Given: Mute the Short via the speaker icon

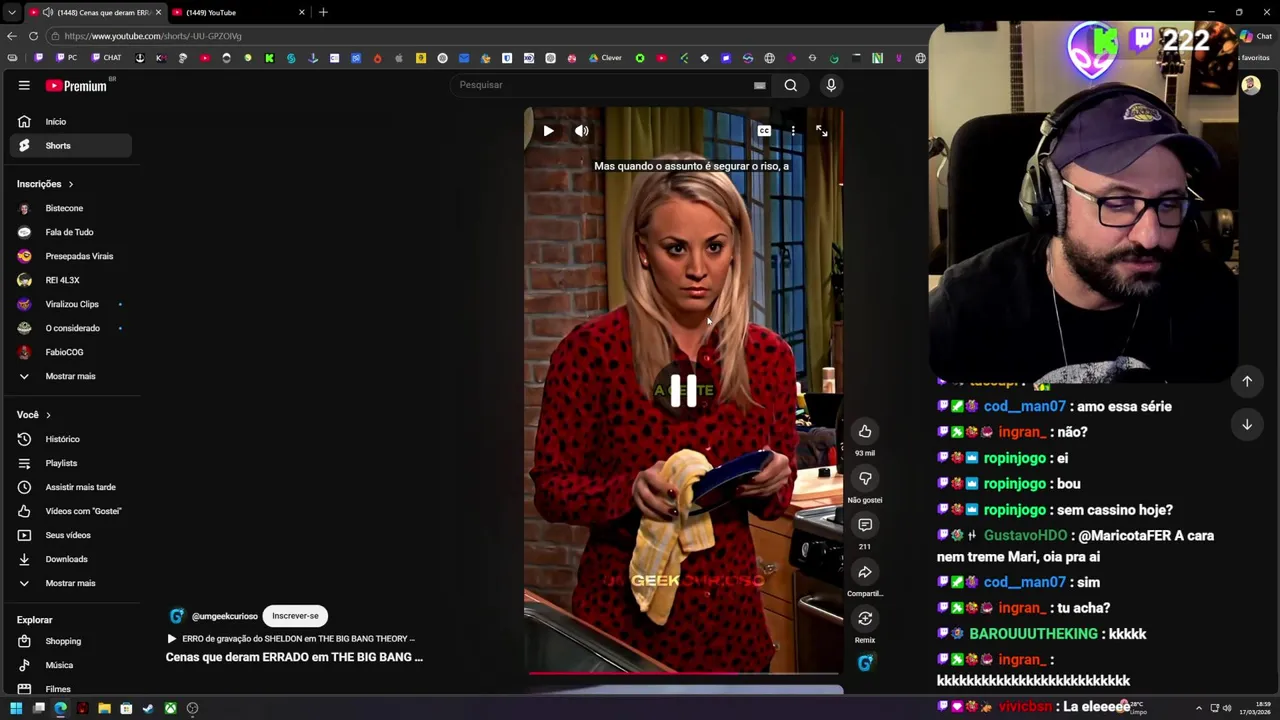Looking at the screenshot, I should pos(582,131).
